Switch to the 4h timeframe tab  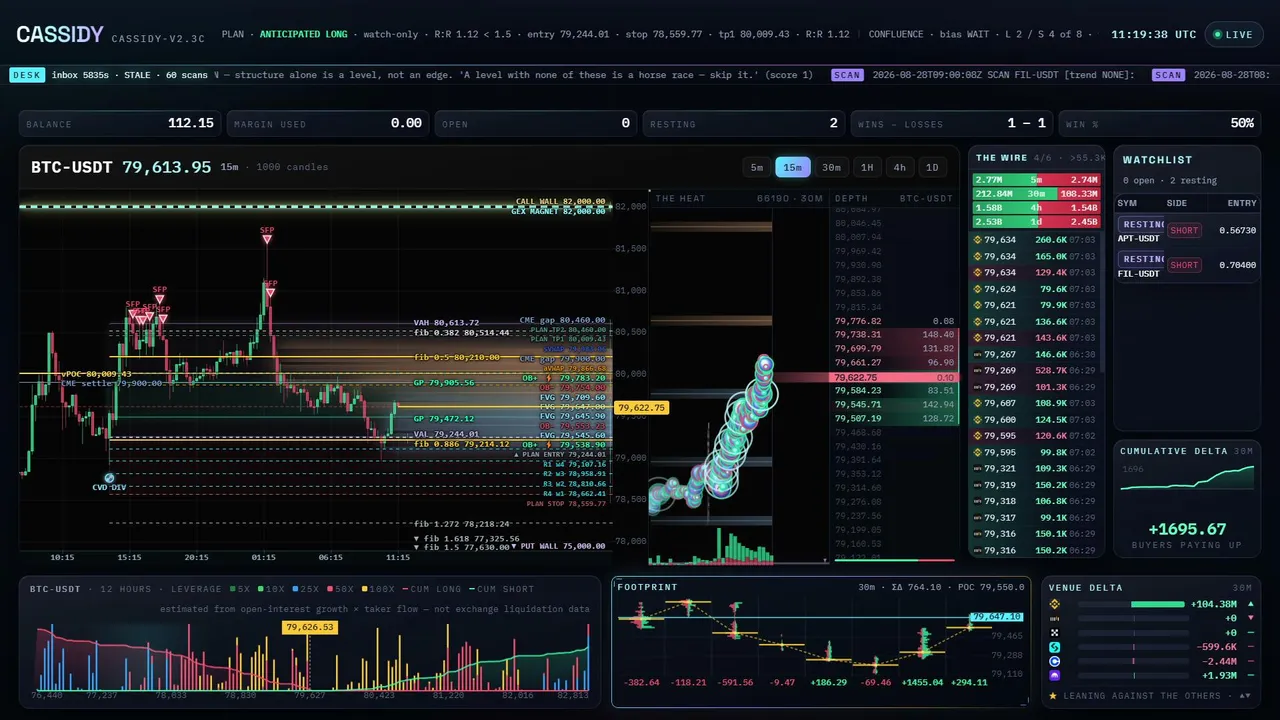coord(900,168)
